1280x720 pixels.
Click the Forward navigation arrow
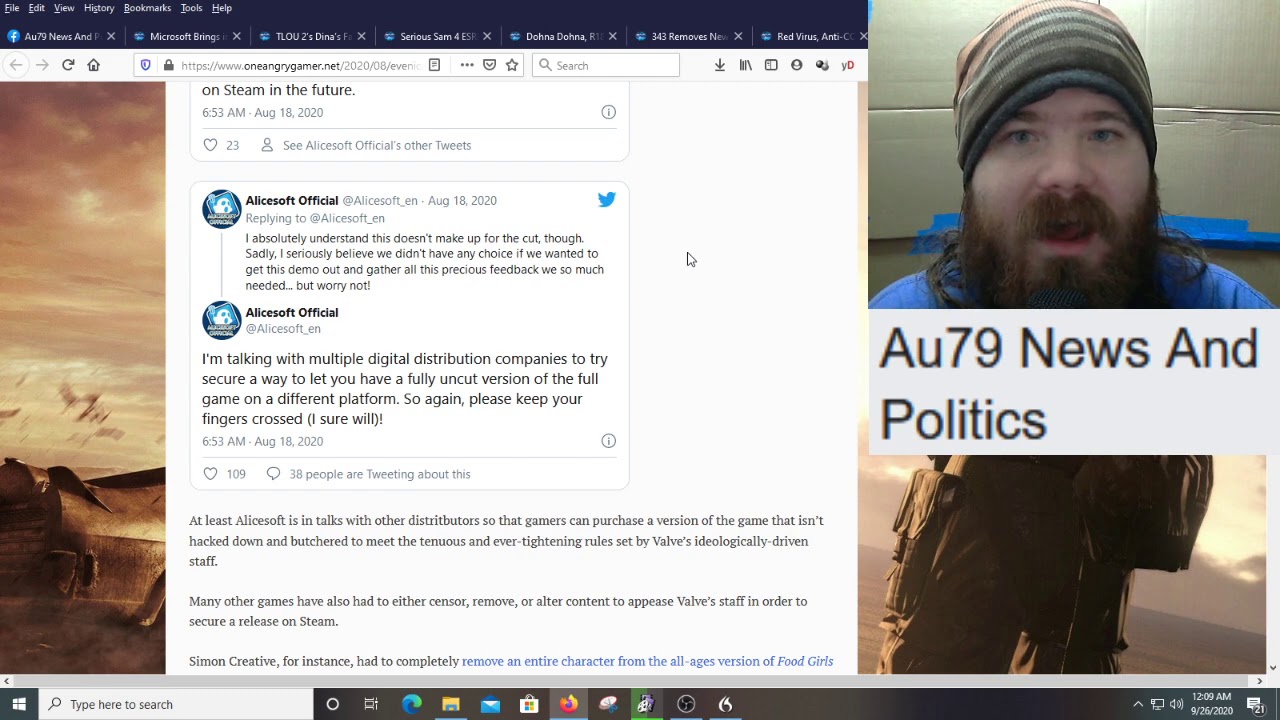42,65
